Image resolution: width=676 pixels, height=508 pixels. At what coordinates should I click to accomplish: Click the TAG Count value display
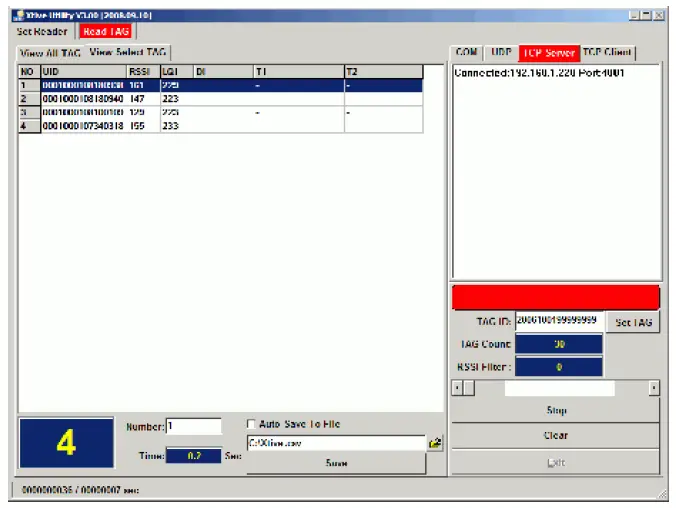[x=559, y=344]
